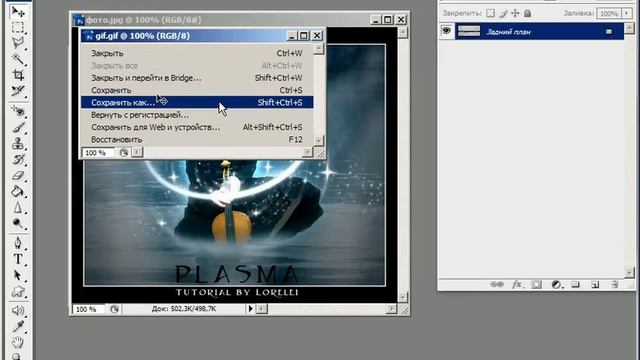
Task: Toggle lock position cross-arrows icon
Action: [x=515, y=13]
